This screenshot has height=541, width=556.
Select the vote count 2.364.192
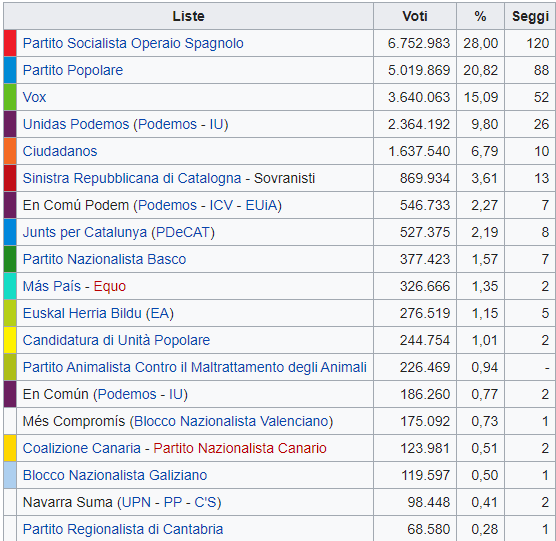click(x=419, y=124)
